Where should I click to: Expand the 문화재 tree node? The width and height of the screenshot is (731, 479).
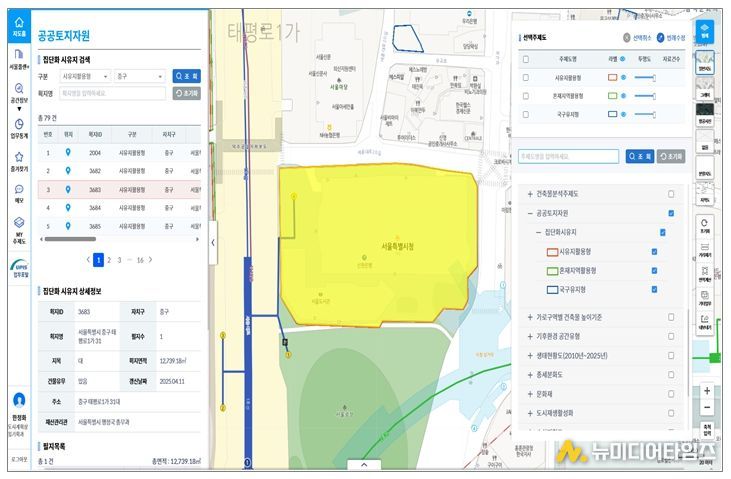(x=530, y=393)
